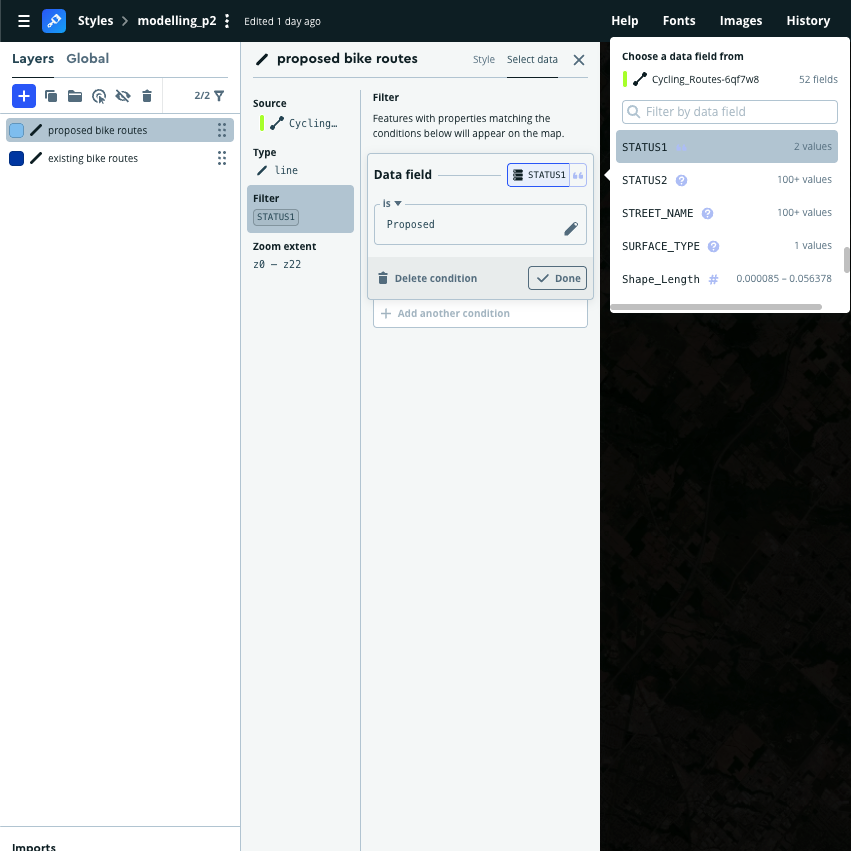Screen dimensions: 851x851
Task: Click the light blue proposed bike routes swatch
Action: [16, 130]
